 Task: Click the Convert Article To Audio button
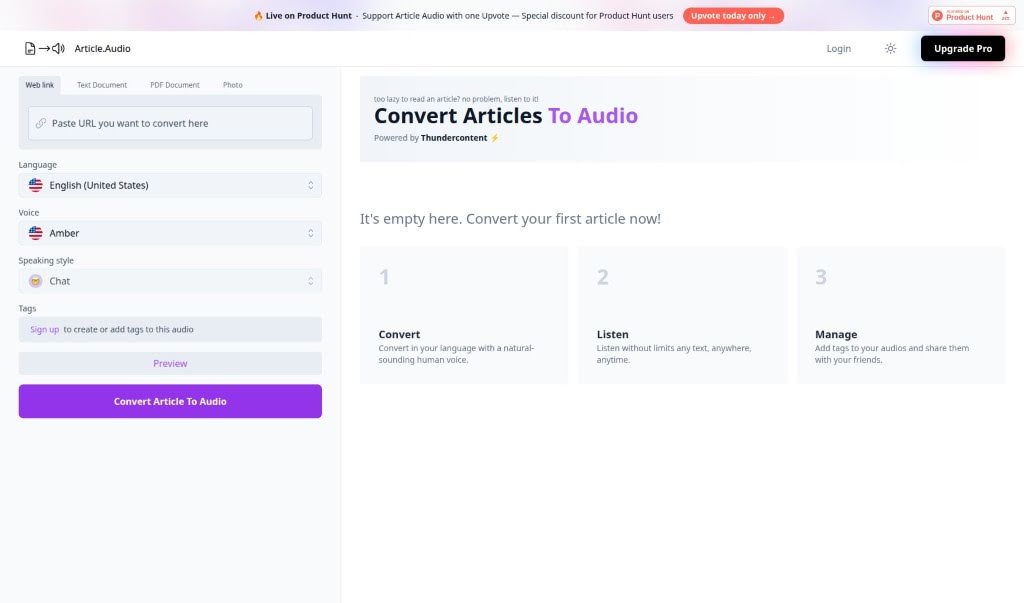coord(170,400)
